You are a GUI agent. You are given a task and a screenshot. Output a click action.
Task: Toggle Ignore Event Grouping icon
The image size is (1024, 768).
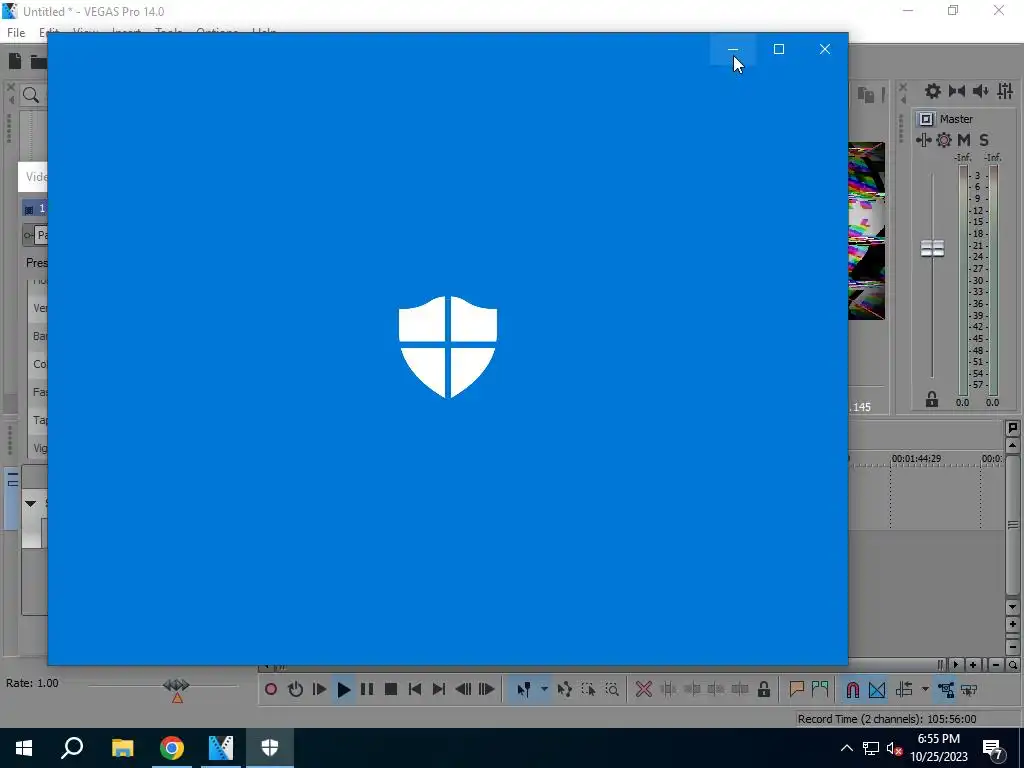(969, 689)
